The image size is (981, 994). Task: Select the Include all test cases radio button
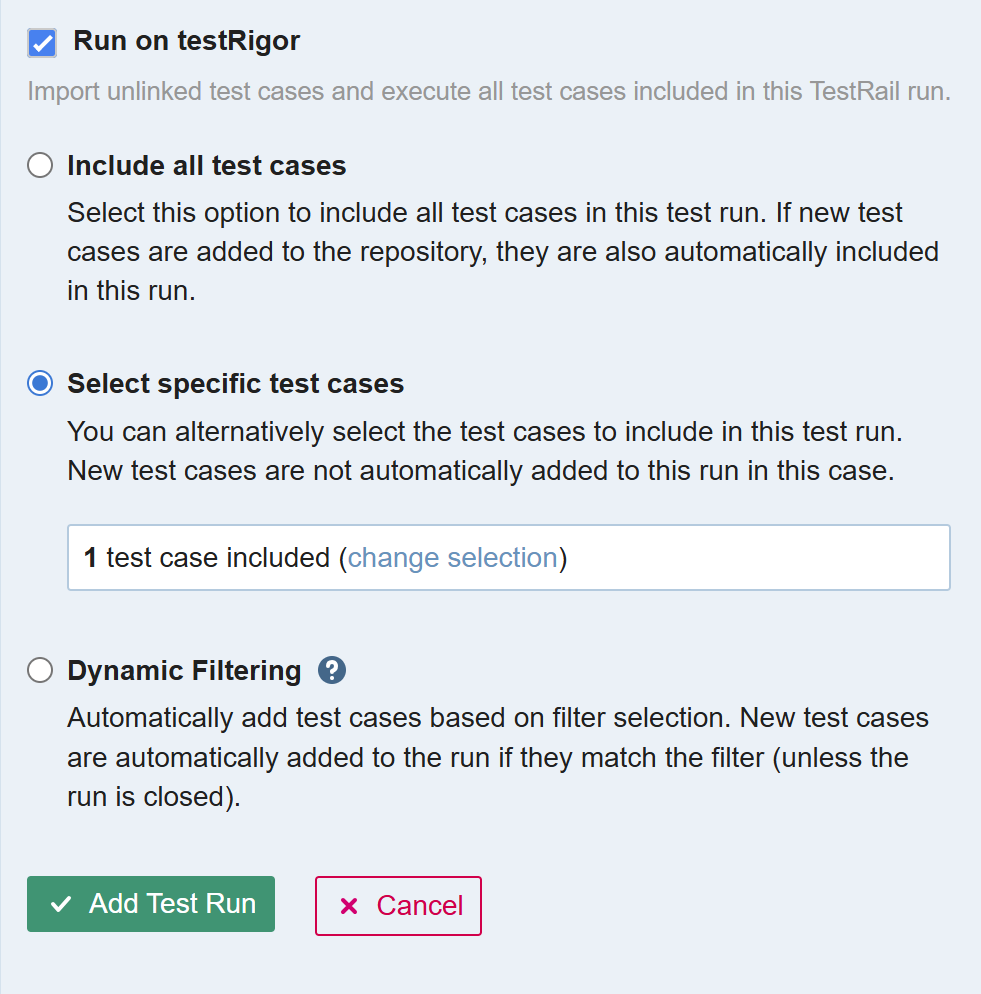pyautogui.click(x=40, y=165)
